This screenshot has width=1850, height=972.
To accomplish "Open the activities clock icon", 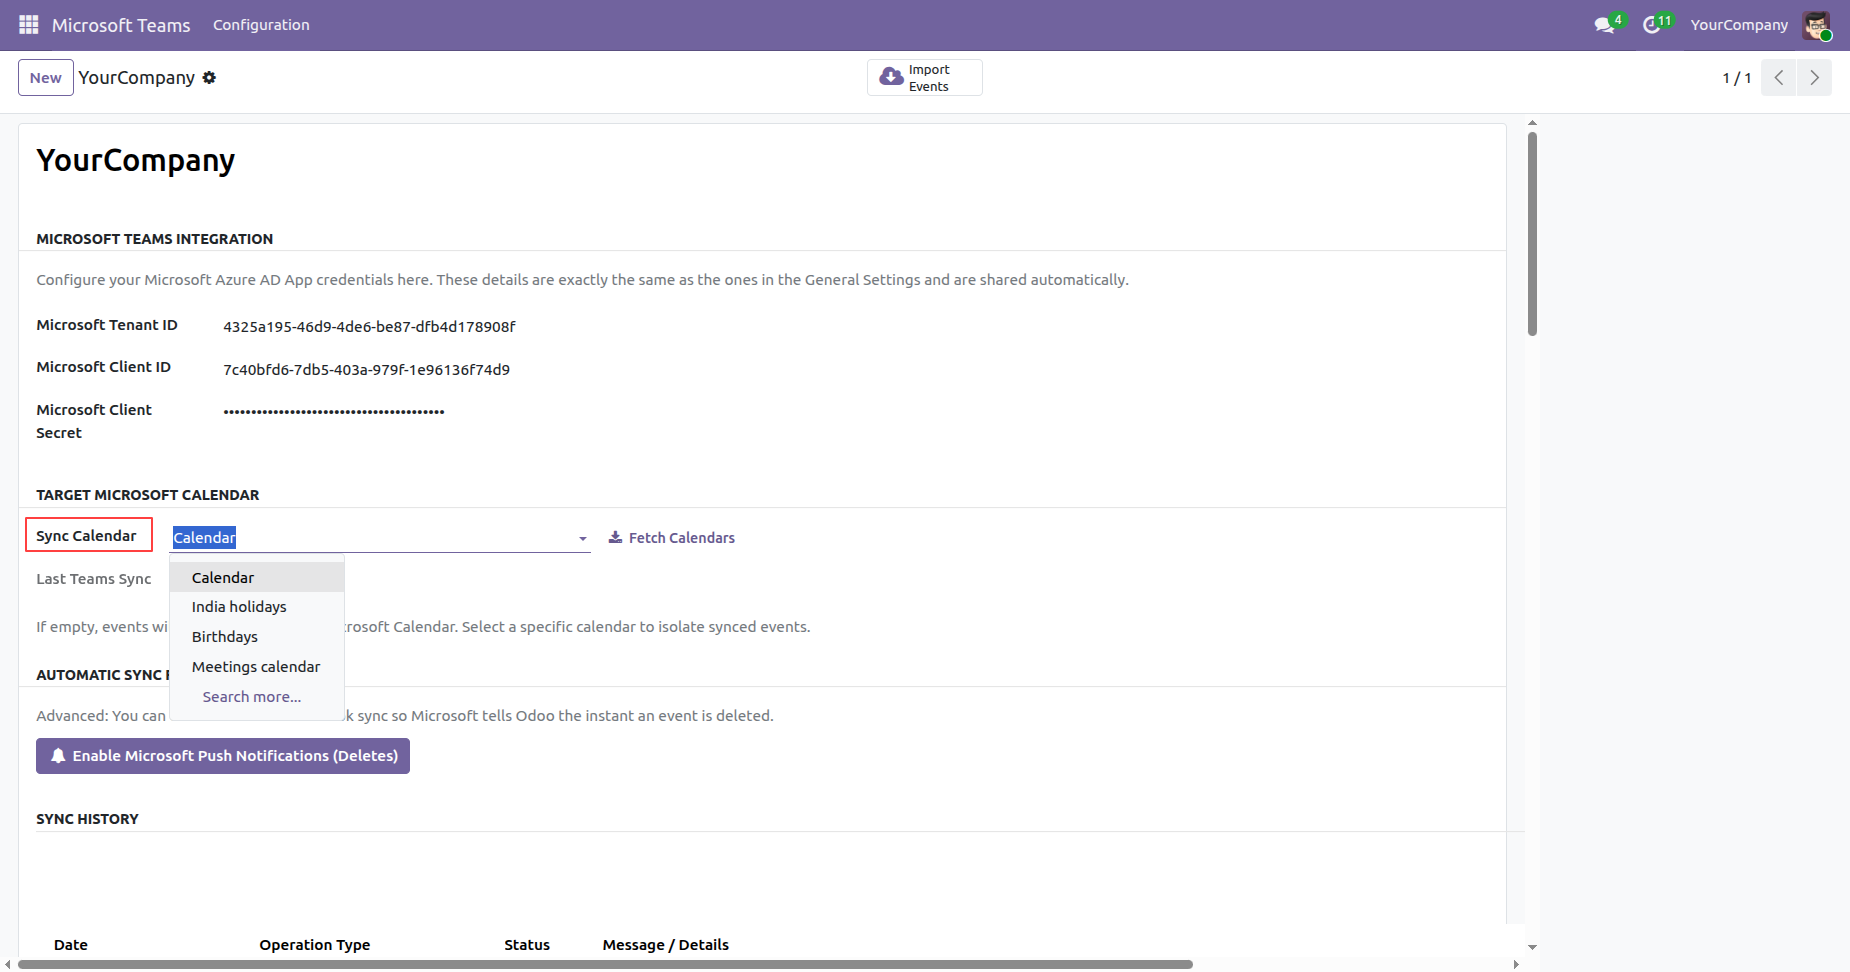I will pyautogui.click(x=1652, y=25).
